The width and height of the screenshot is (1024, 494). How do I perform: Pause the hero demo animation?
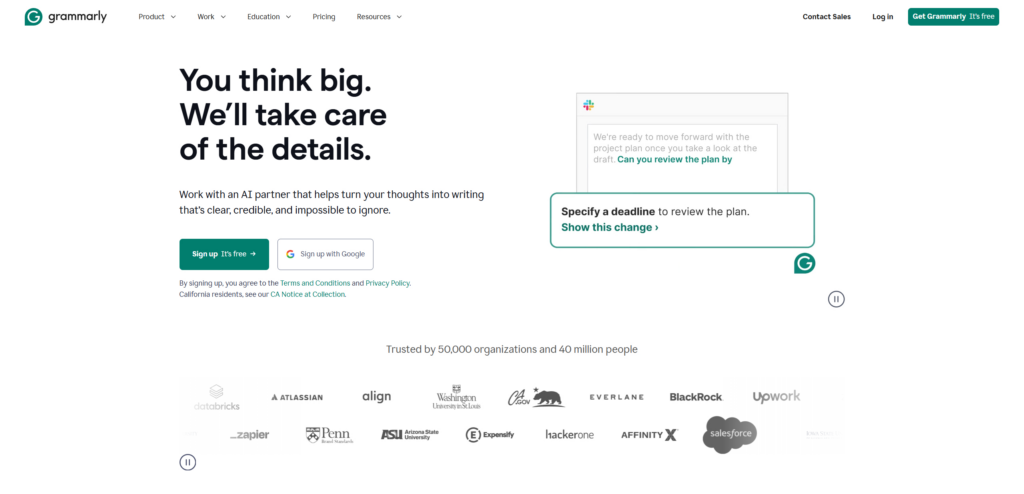click(836, 298)
